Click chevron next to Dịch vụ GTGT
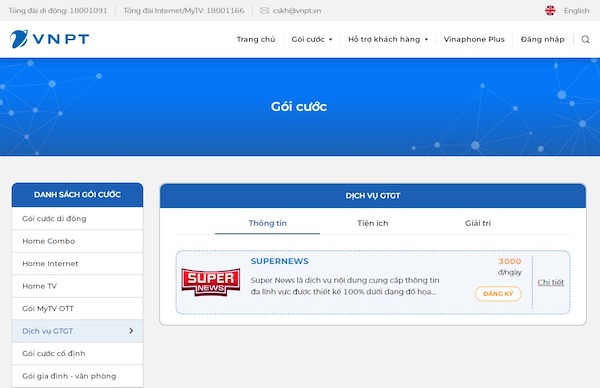 (131, 331)
